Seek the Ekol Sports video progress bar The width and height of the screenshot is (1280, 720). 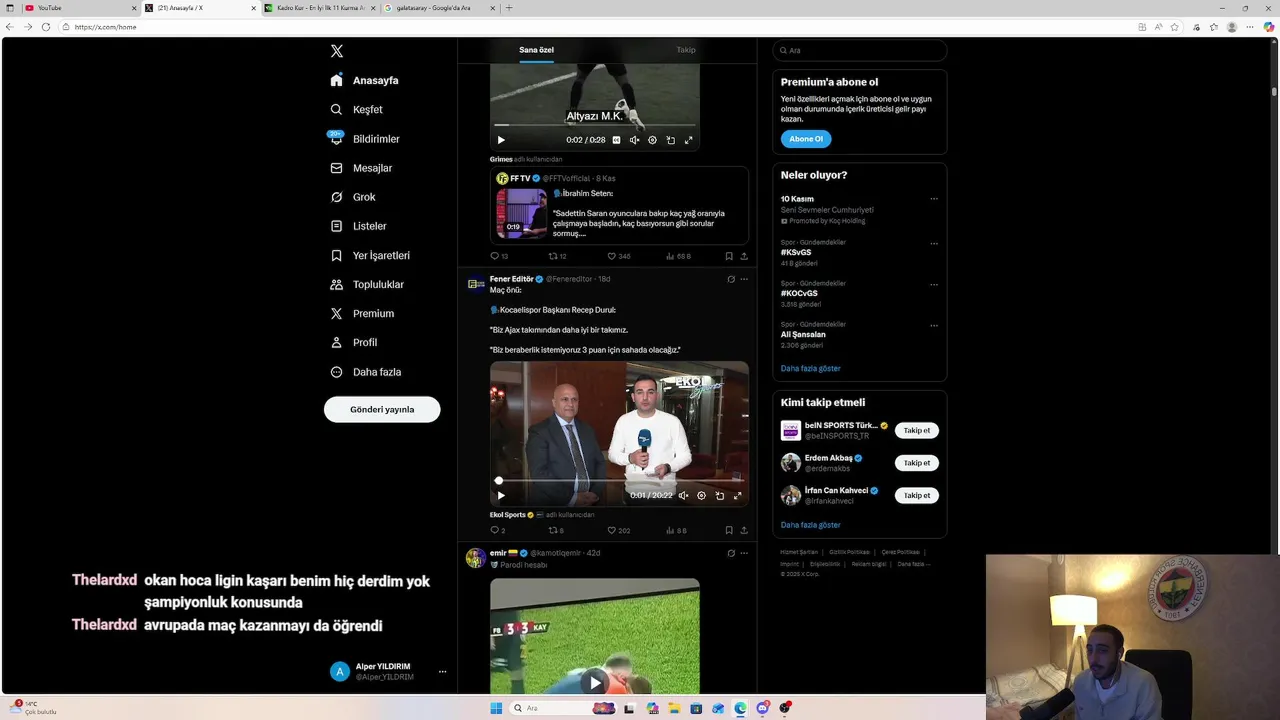[x=619, y=481]
